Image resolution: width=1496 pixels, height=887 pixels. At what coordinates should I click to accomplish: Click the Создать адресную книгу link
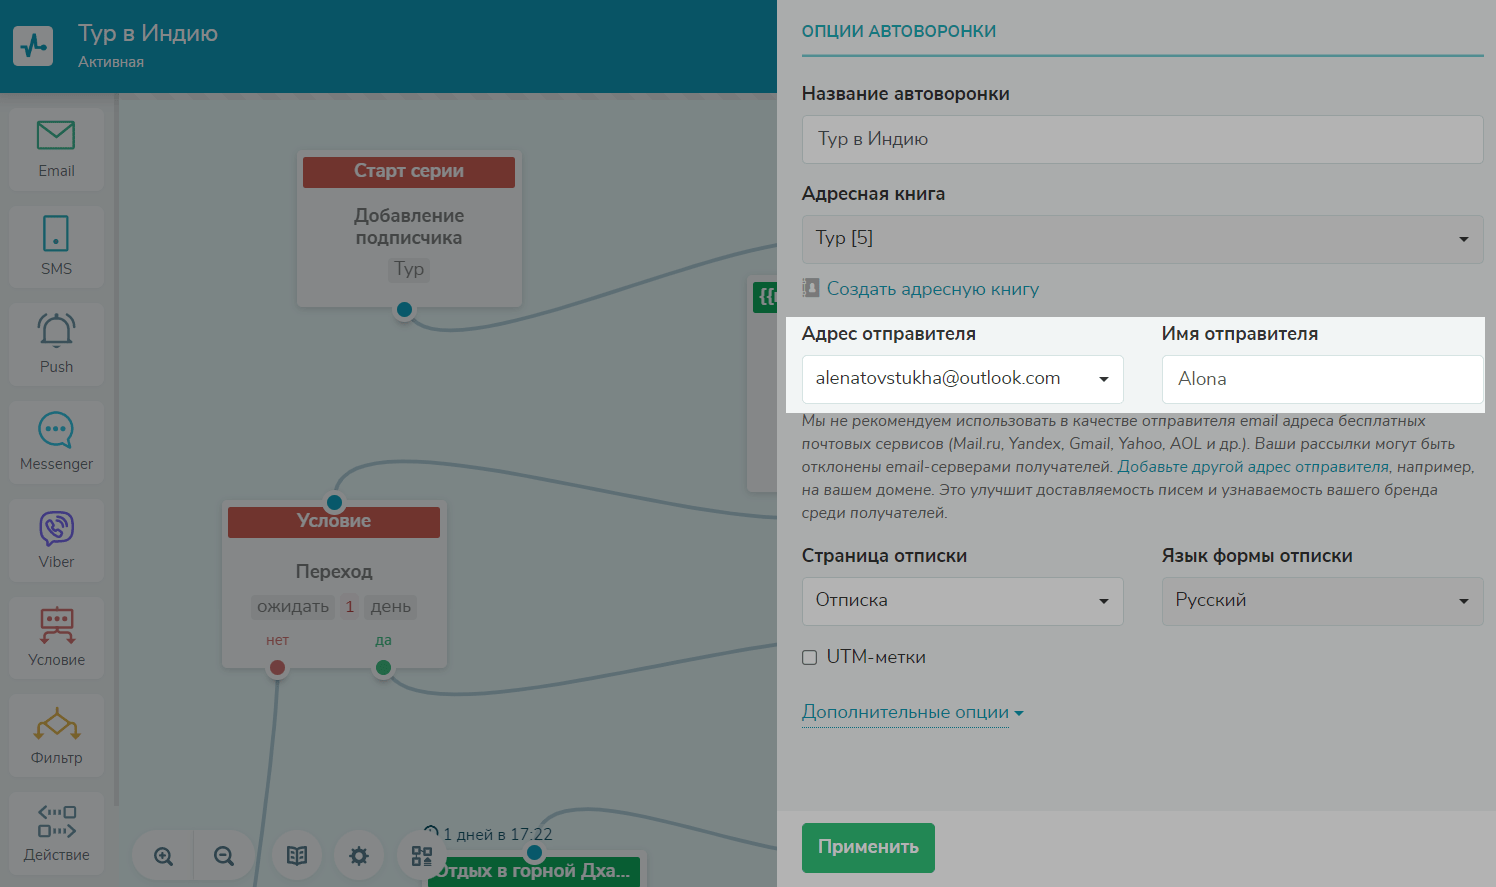pos(932,289)
